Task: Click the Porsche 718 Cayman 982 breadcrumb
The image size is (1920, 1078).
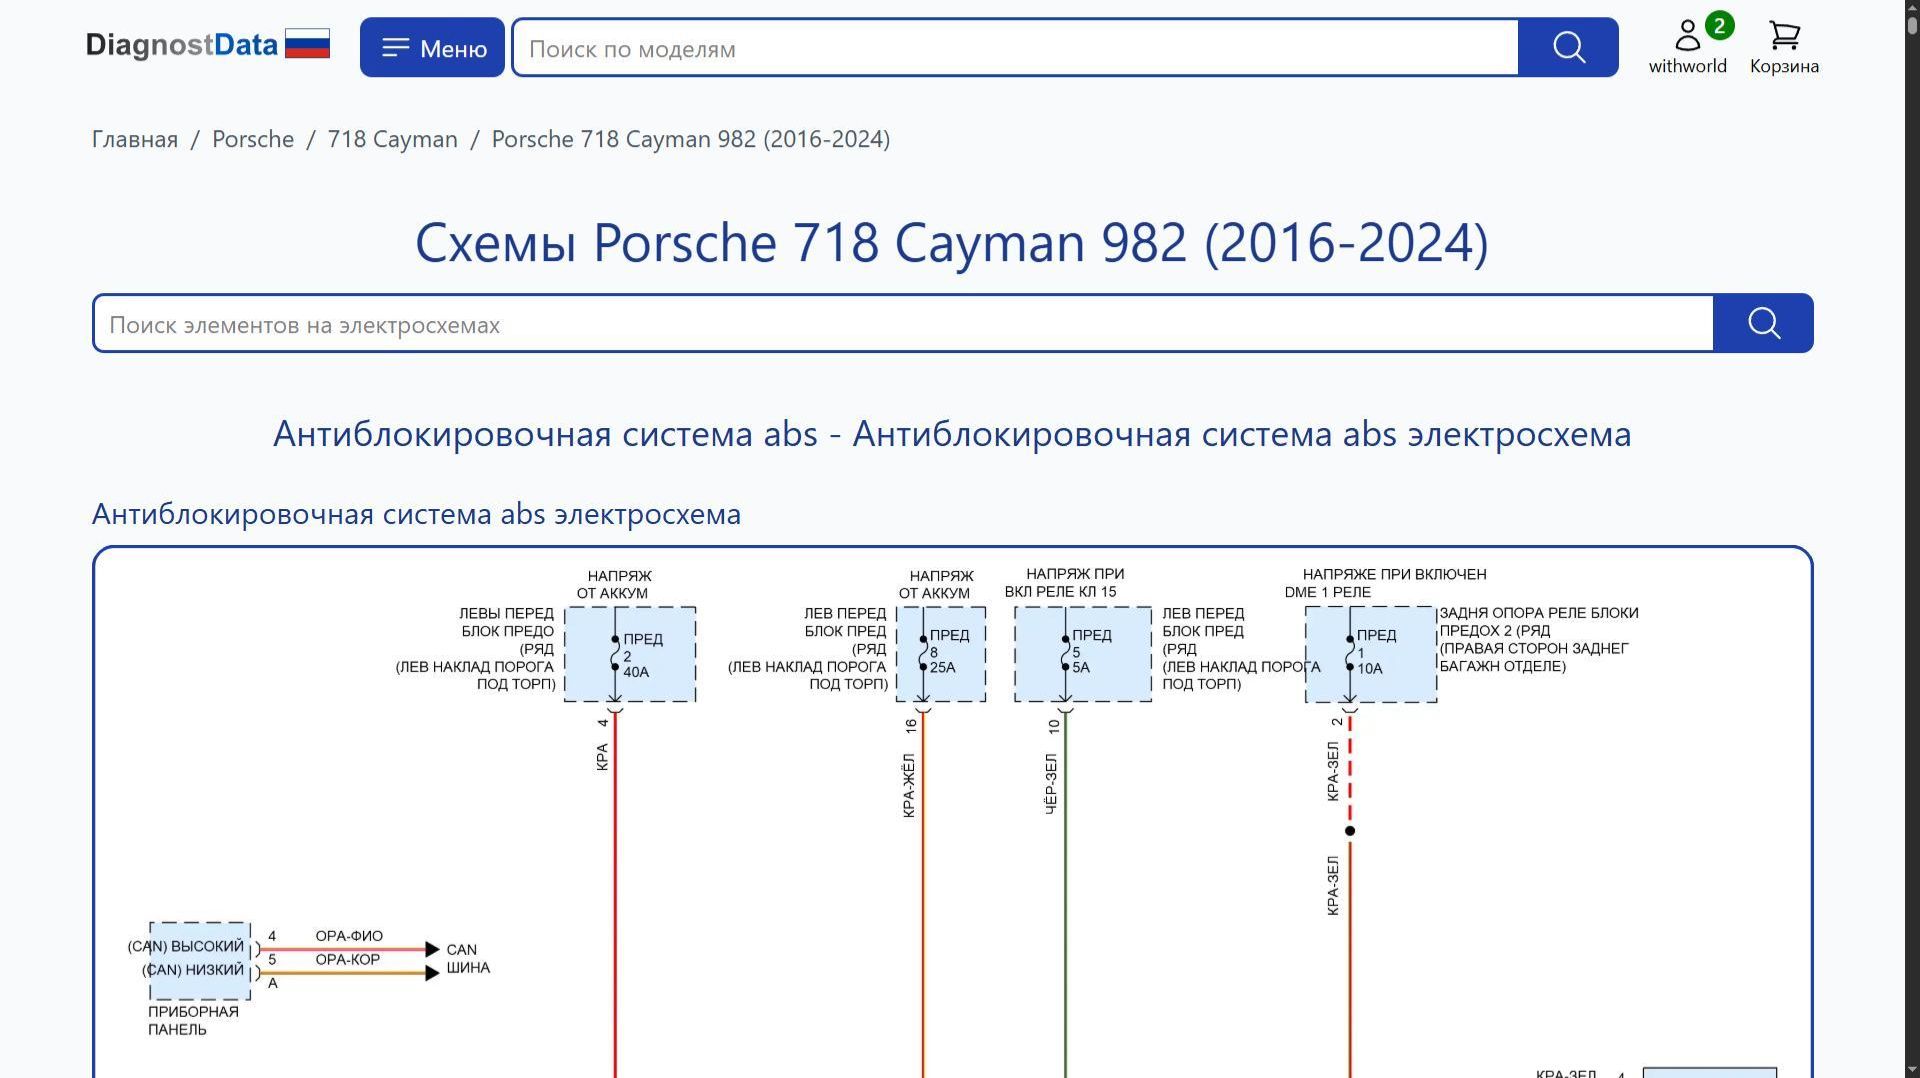Action: (x=691, y=139)
